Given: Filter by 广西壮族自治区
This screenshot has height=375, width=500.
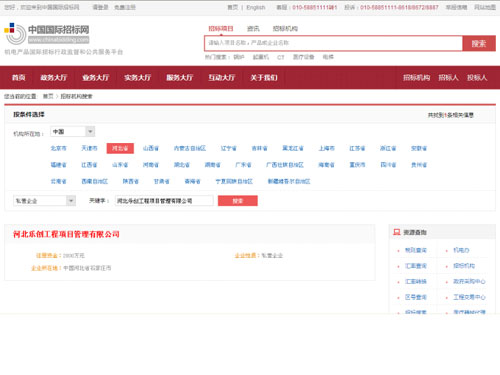Looking at the screenshot, I should tap(285, 165).
